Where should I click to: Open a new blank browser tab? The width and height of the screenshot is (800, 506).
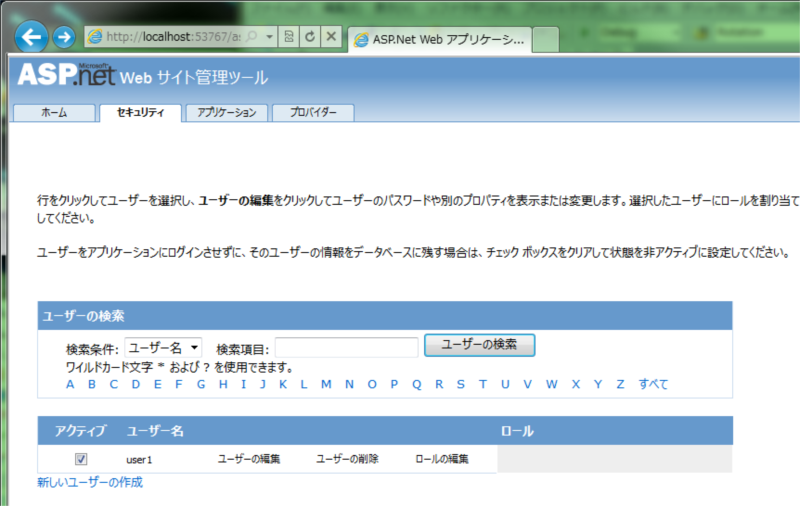click(x=545, y=40)
